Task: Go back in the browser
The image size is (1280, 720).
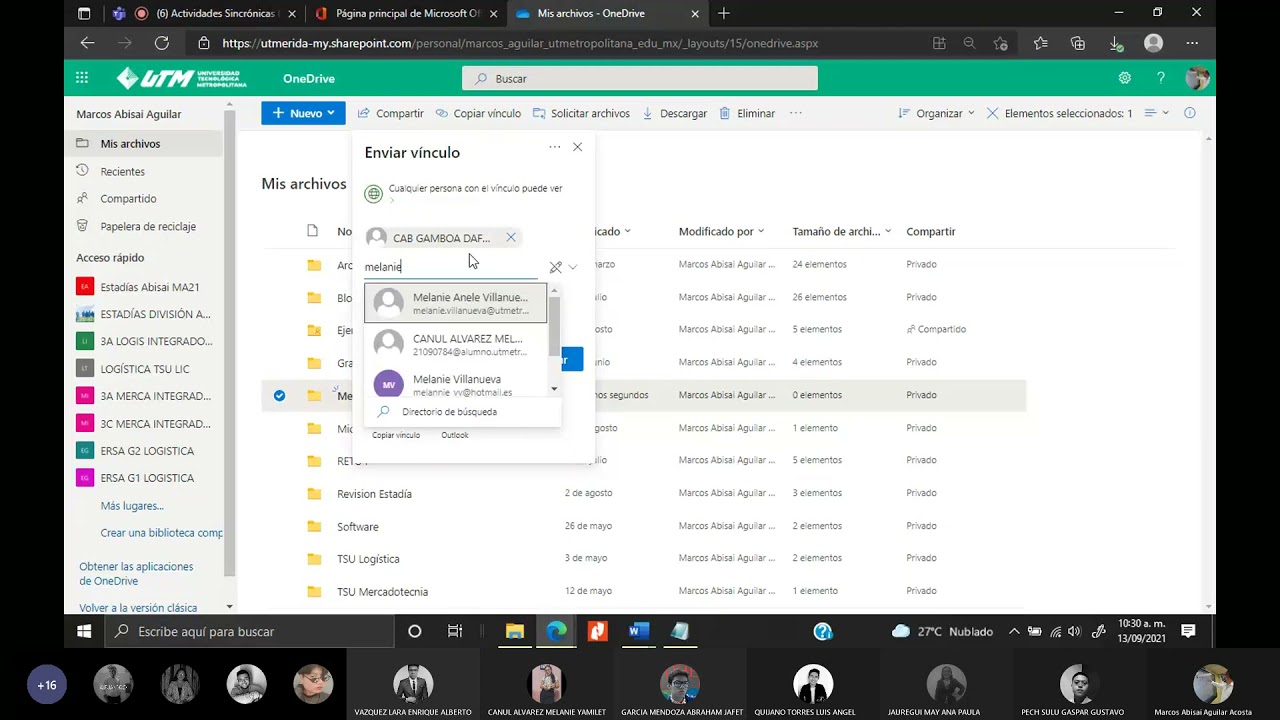Action: coord(87,43)
